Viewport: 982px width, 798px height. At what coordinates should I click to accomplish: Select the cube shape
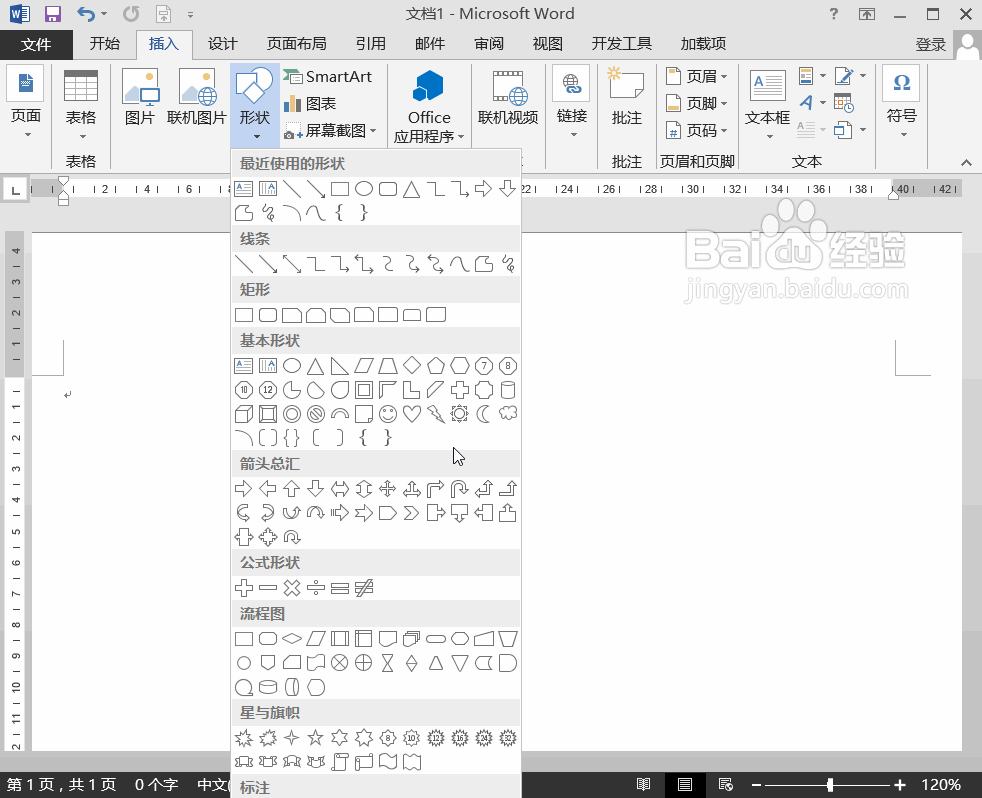244,414
